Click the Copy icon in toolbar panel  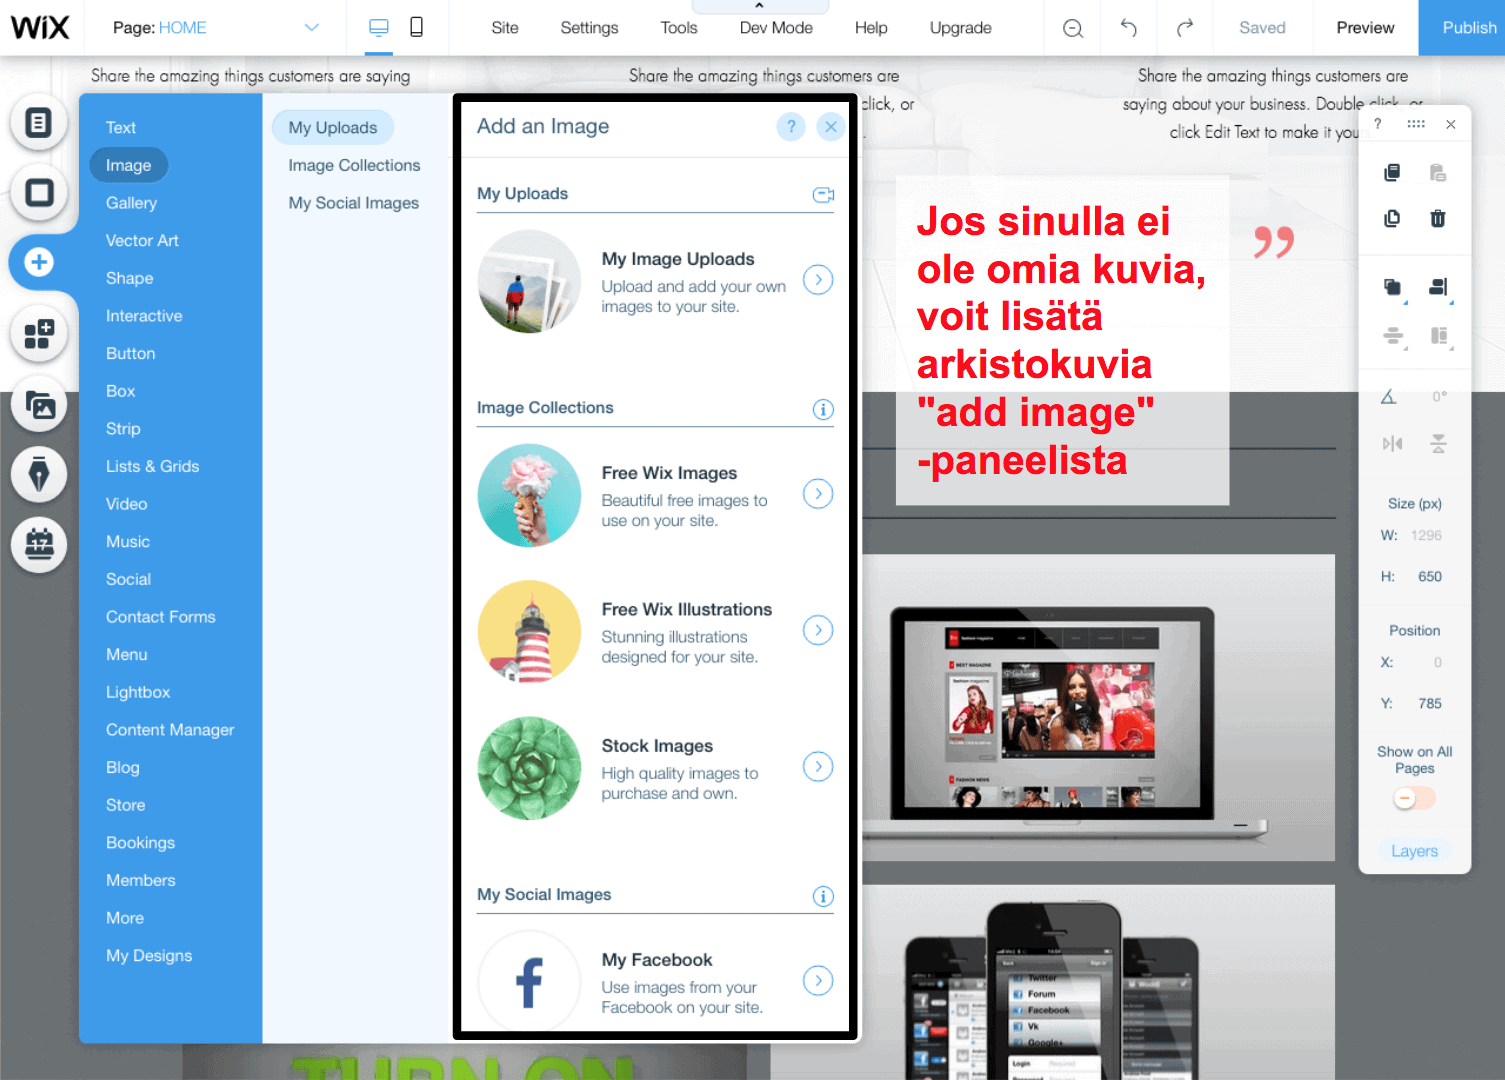[x=1391, y=173]
